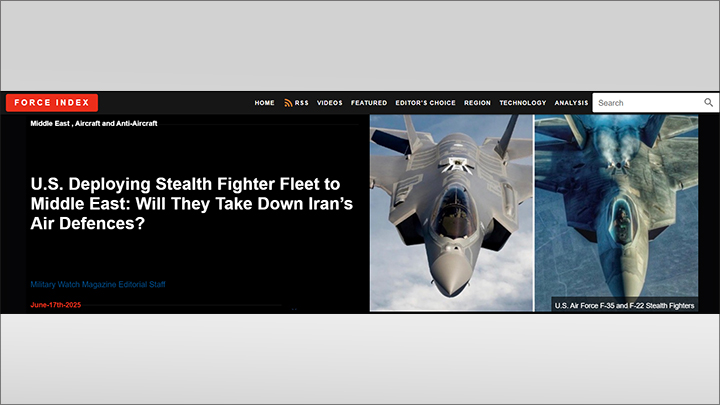This screenshot has width=720, height=405.
Task: Click the FORCE INDEX logo
Action: 52,103
